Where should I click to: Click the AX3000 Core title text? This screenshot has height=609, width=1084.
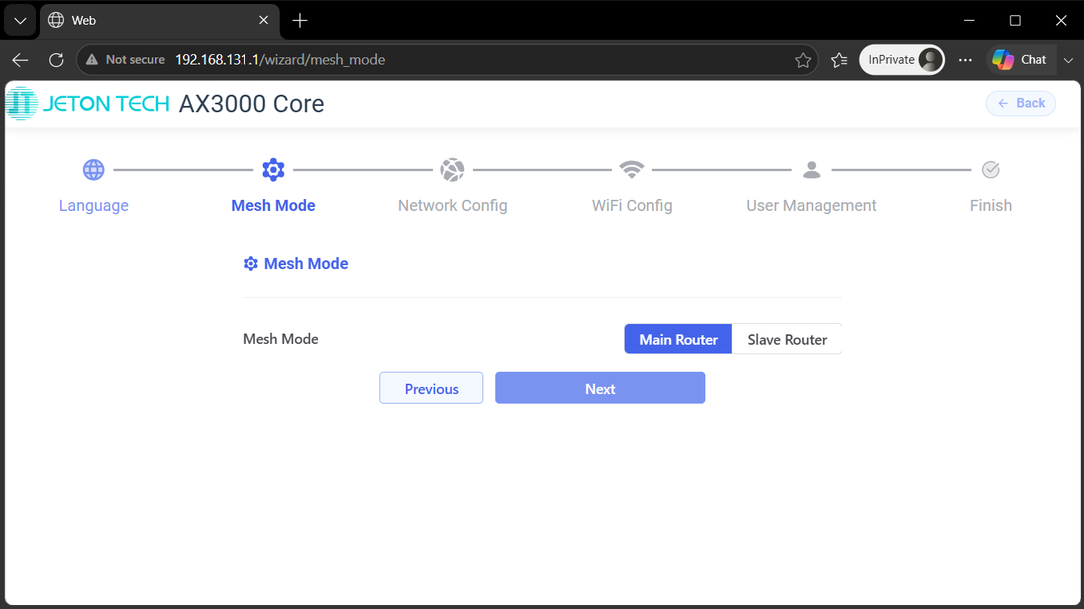[252, 104]
